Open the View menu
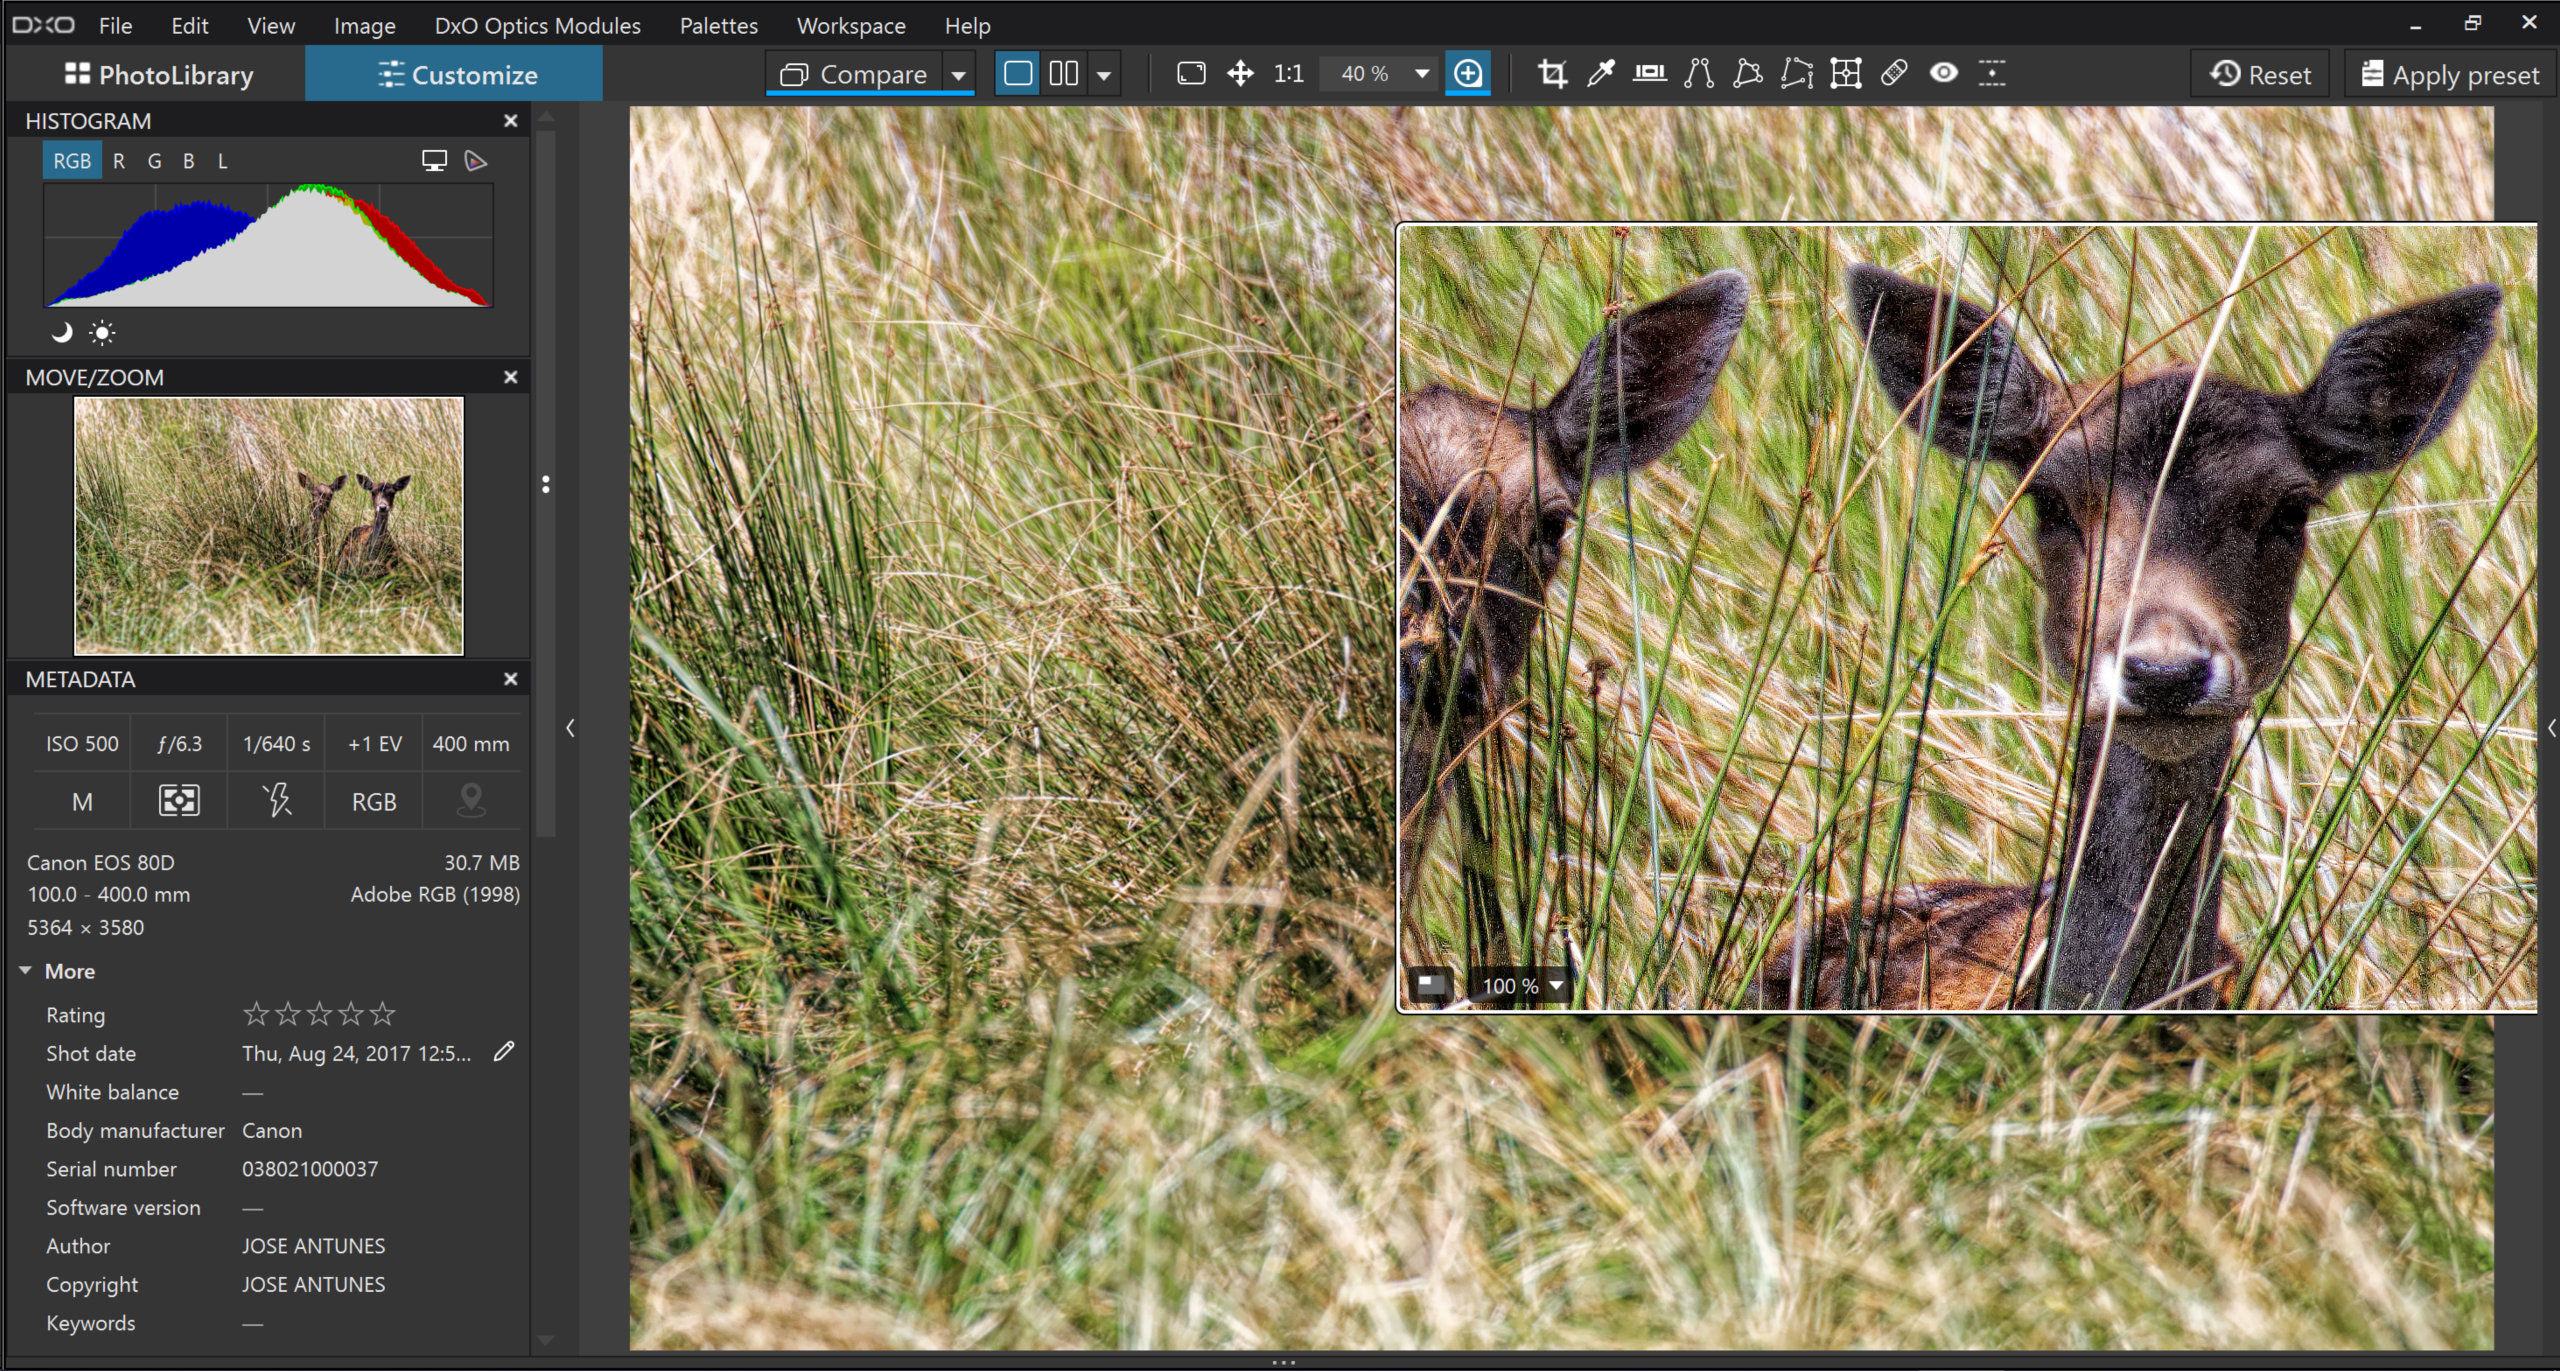The width and height of the screenshot is (2560, 1371). click(x=271, y=25)
